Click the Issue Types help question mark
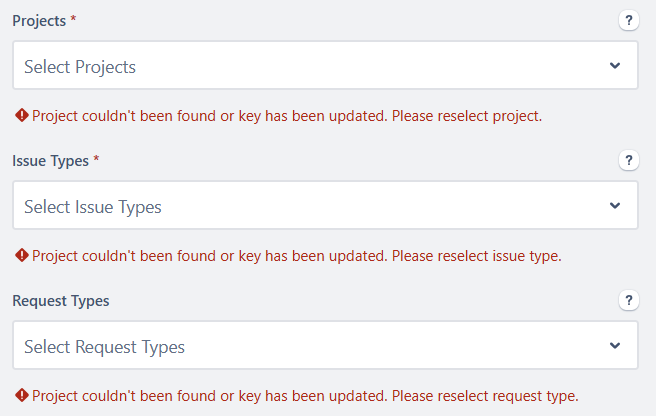The height and width of the screenshot is (416, 656). [628, 161]
